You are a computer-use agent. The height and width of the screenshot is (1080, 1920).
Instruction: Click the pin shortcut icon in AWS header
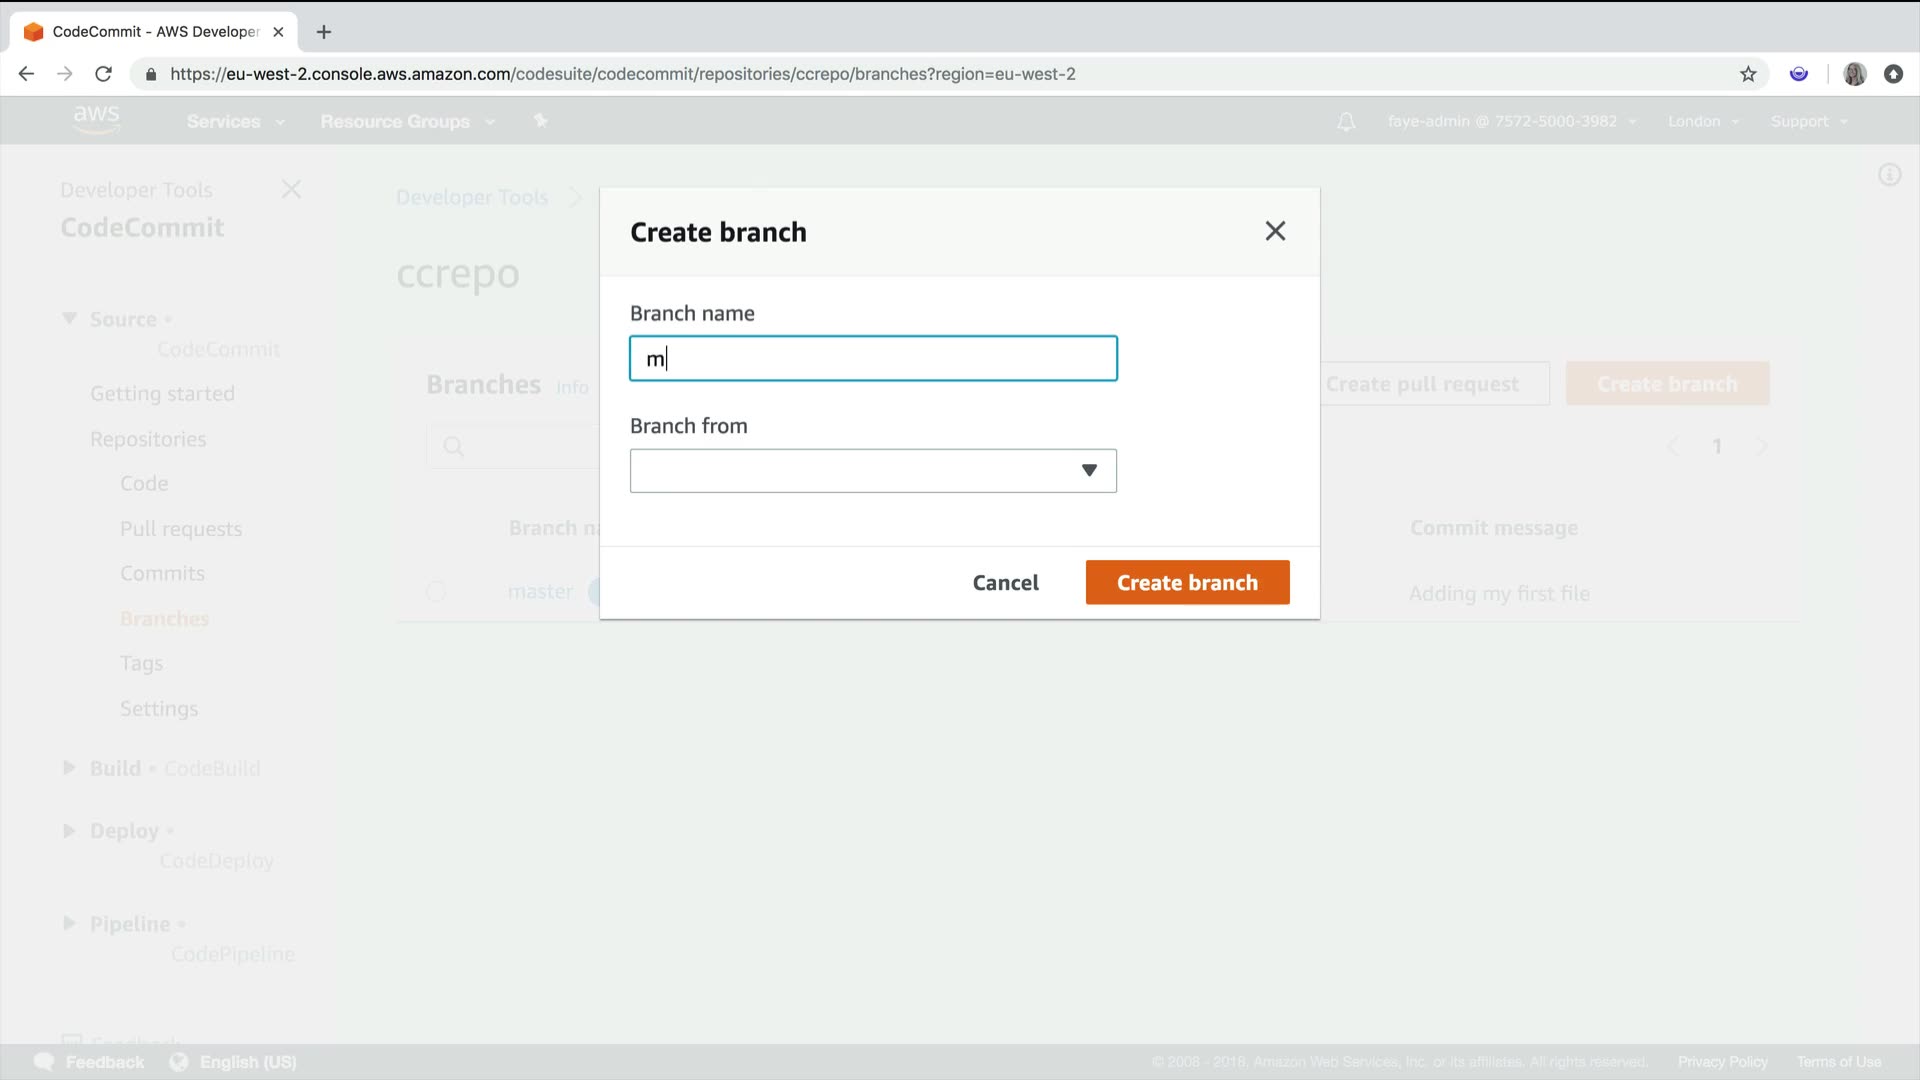541,121
